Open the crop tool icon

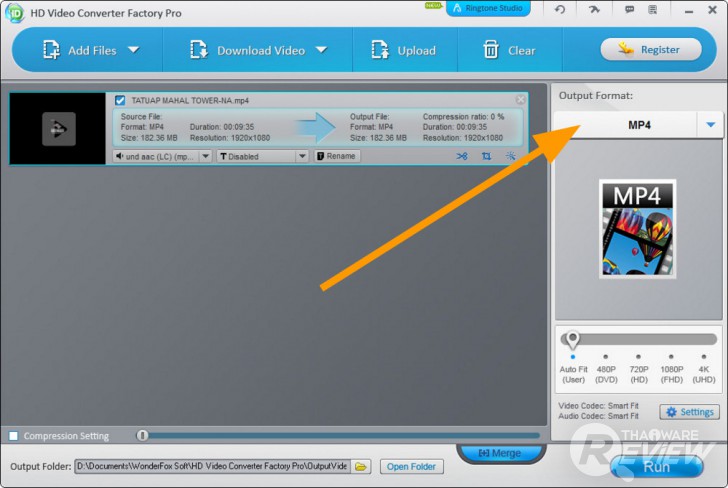coord(486,156)
